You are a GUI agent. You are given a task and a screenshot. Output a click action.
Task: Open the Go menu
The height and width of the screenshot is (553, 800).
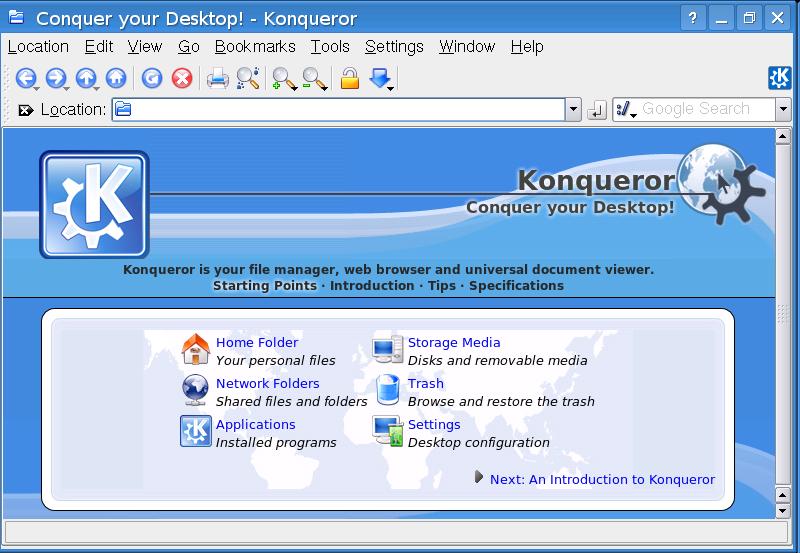click(189, 46)
